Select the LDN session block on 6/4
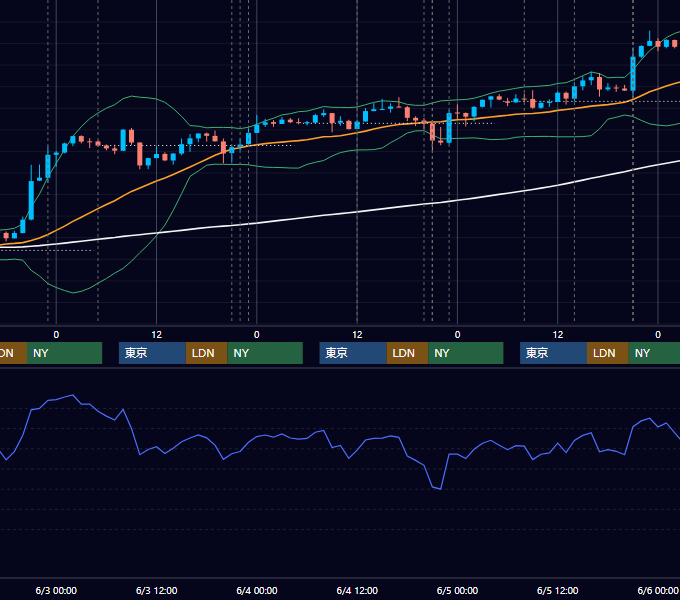This screenshot has width=680, height=600. (x=407, y=353)
